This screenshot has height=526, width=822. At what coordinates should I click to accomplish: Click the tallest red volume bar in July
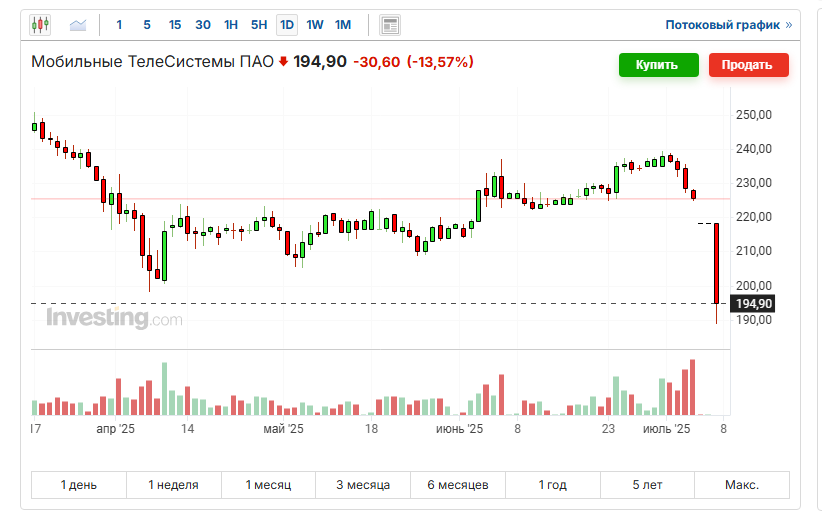(693, 387)
